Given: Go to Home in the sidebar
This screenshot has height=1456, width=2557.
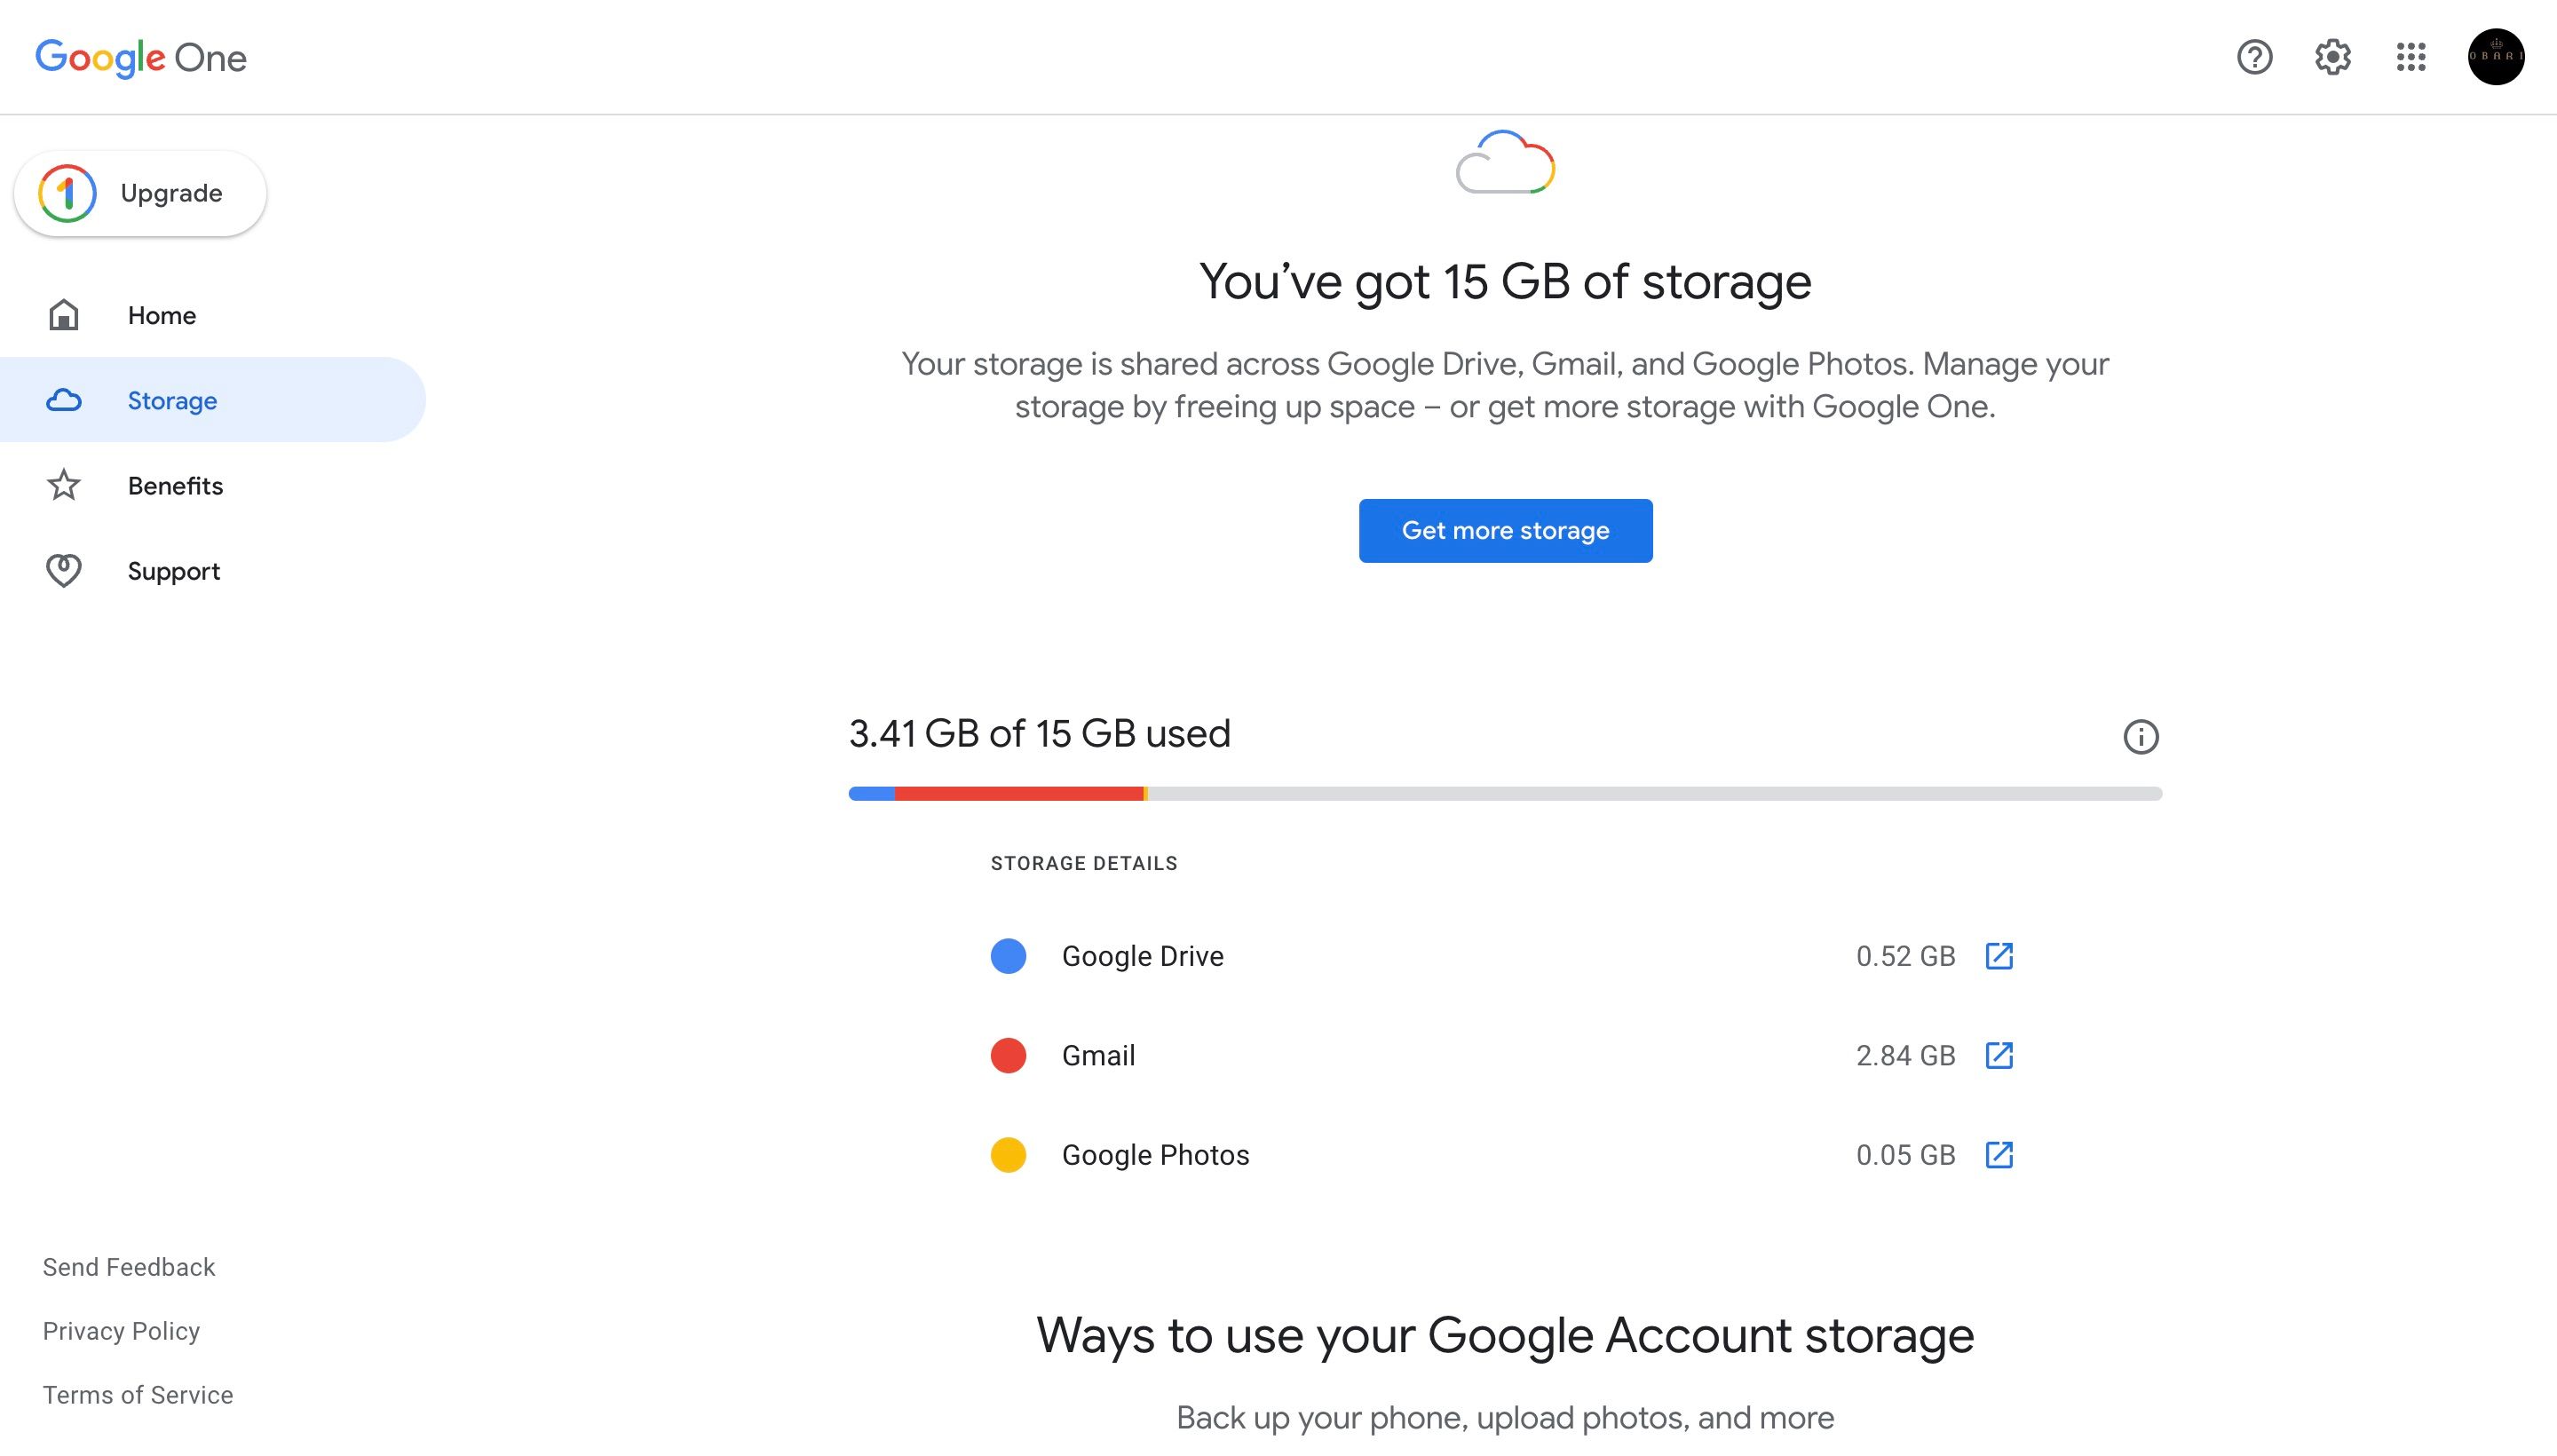Looking at the screenshot, I should click(x=161, y=316).
